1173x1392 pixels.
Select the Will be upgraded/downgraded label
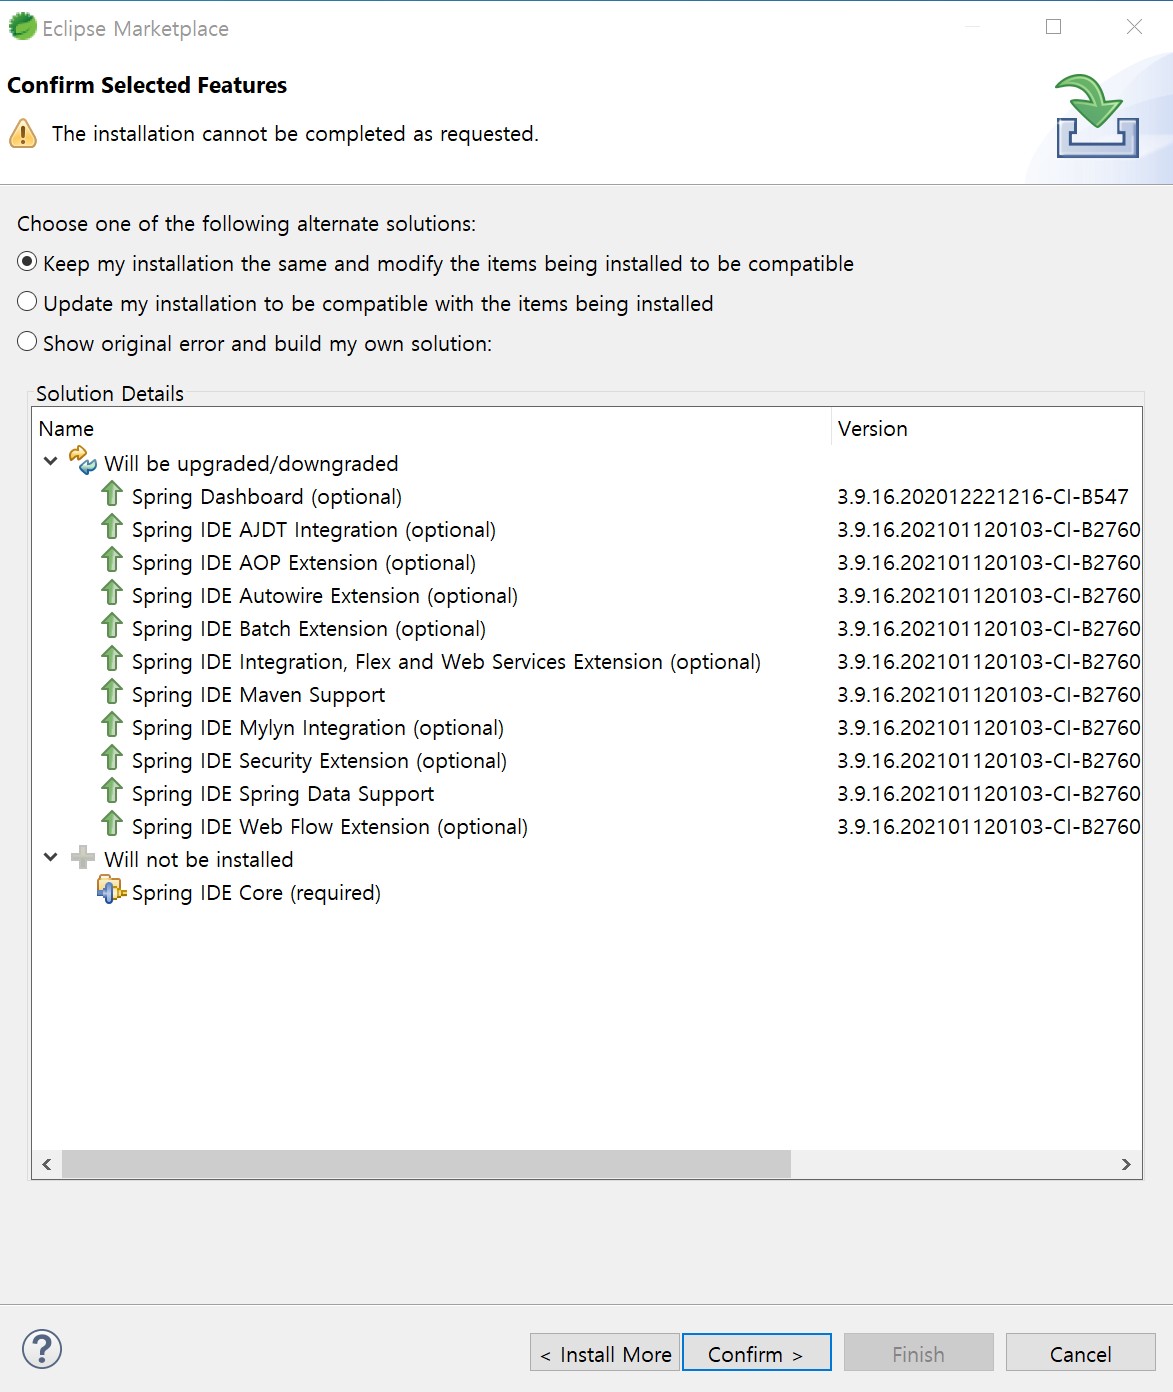pos(251,464)
